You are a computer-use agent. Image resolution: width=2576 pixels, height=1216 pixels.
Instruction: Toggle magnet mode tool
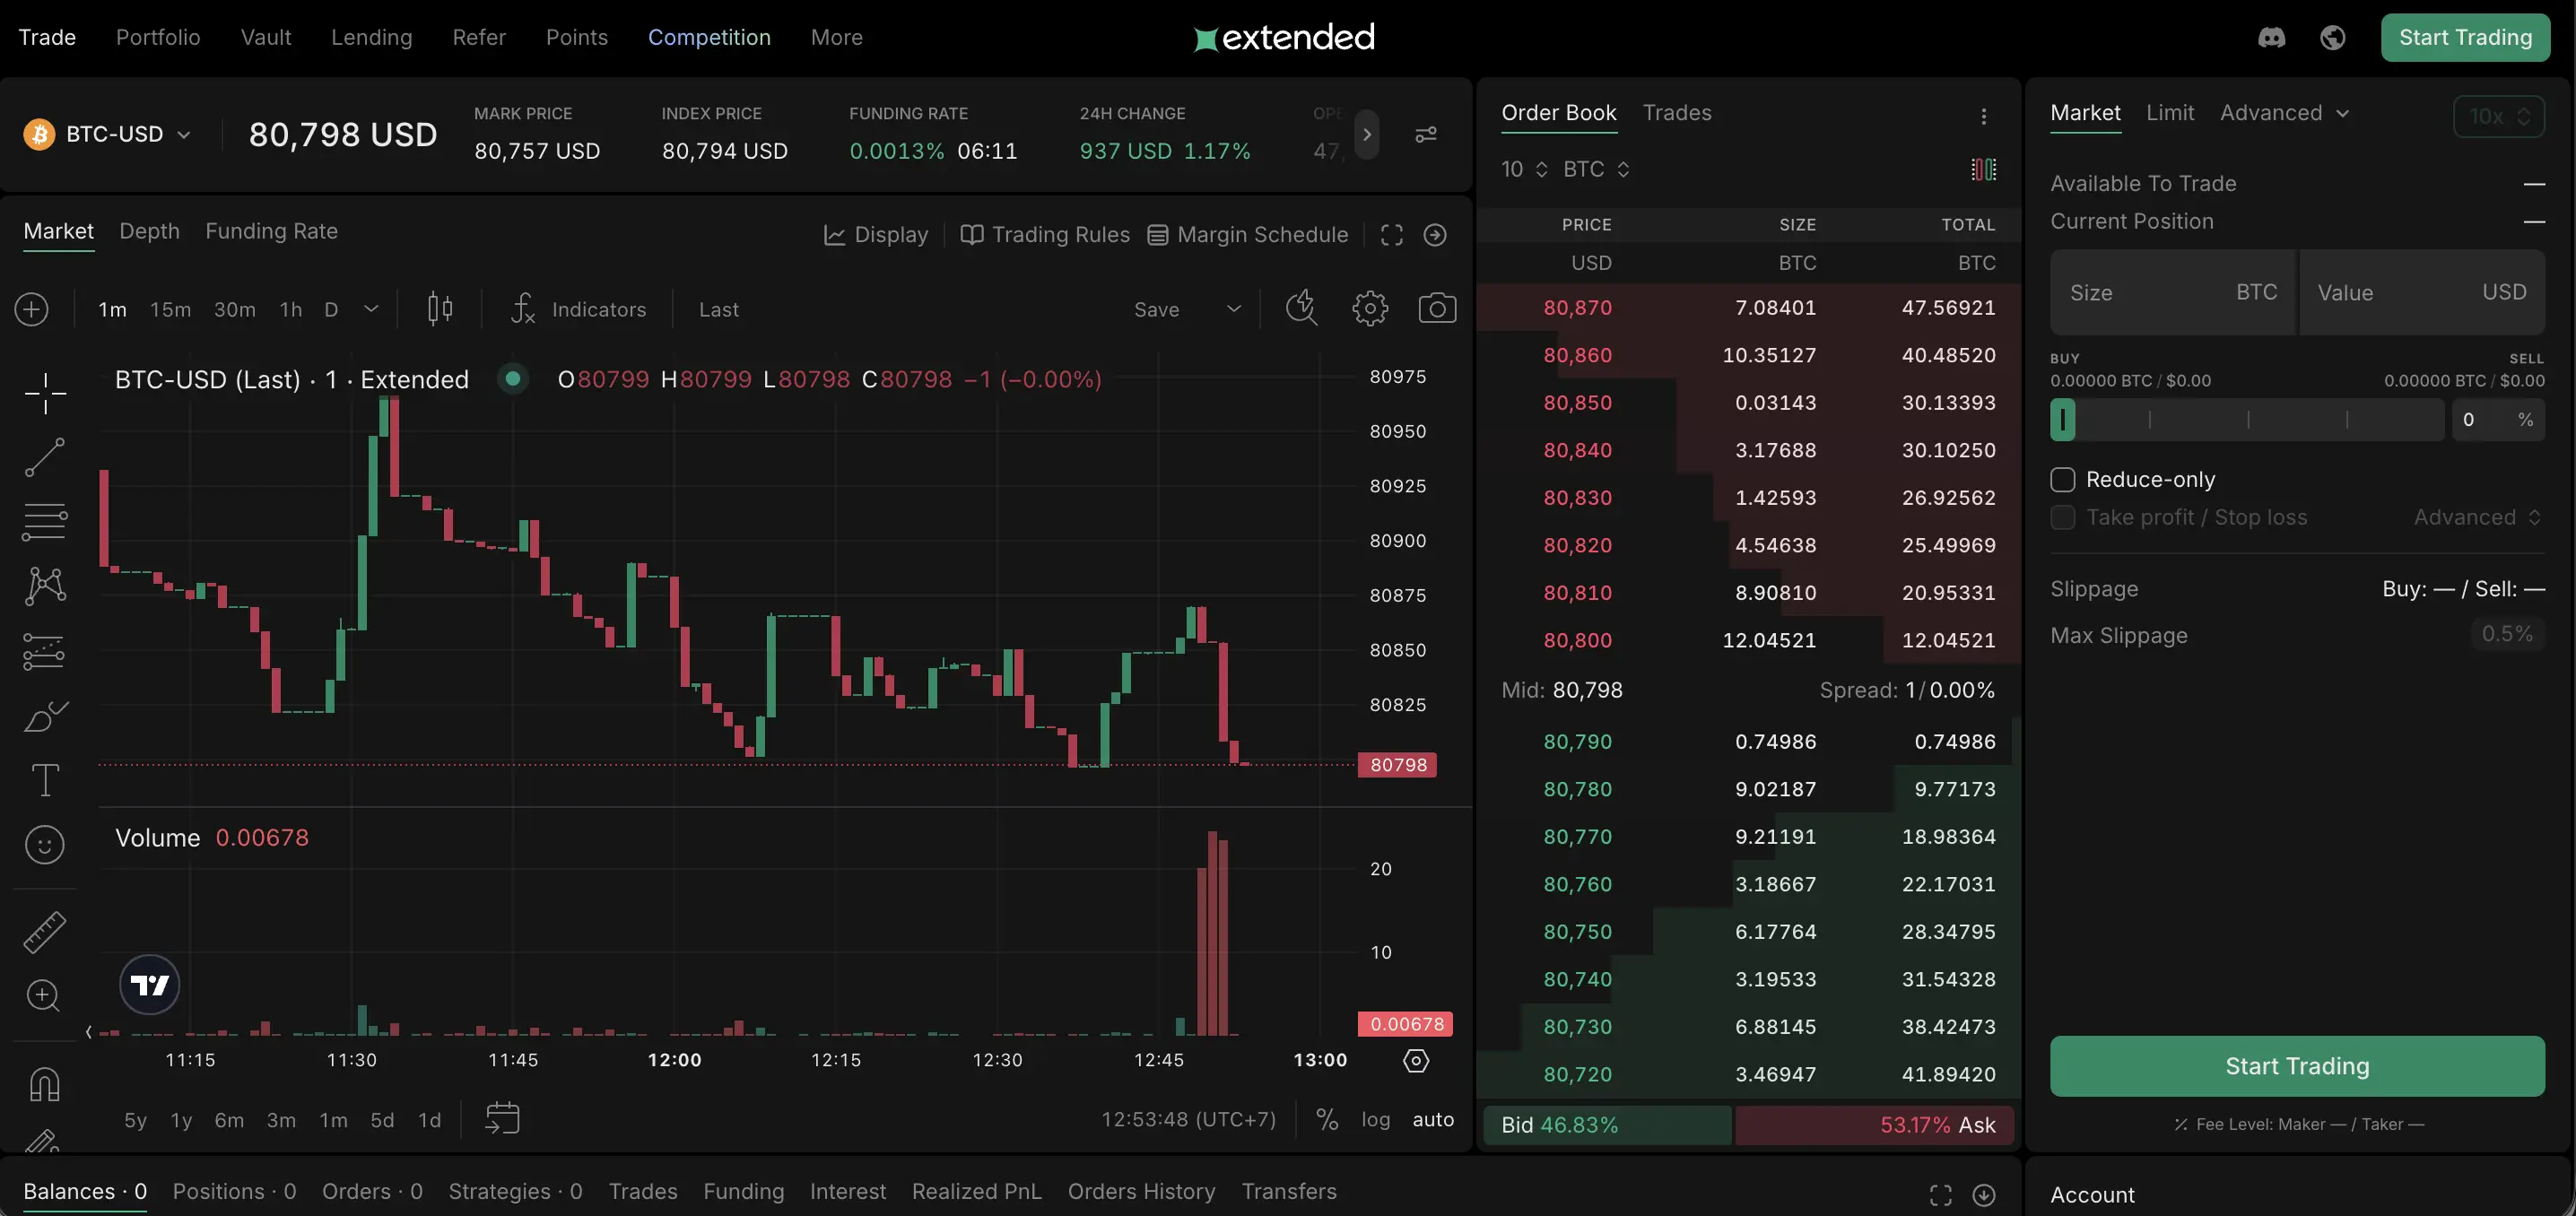tap(45, 1083)
